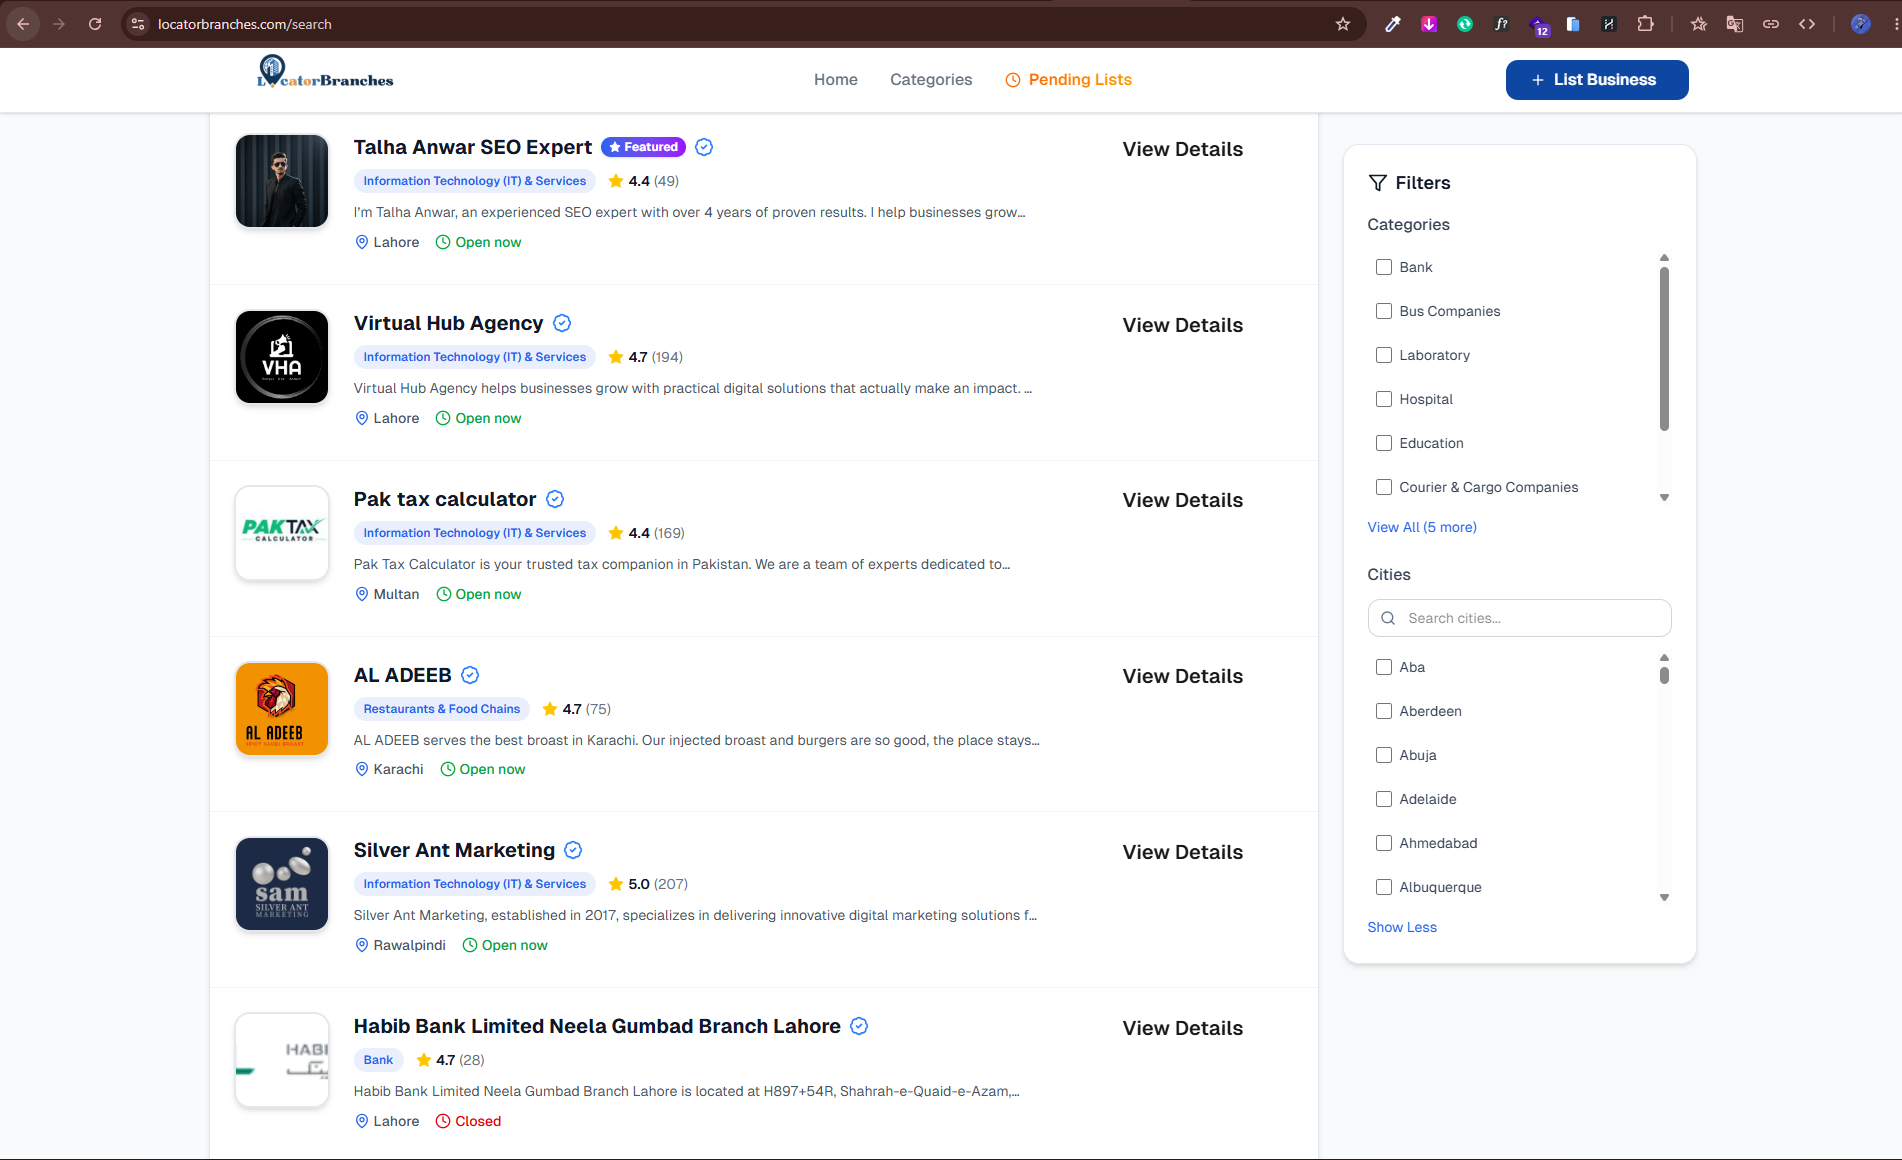Viewport: 1902px width, 1160px height.
Task: Click verified badge beside Virtual Hub Agency
Action: click(562, 323)
